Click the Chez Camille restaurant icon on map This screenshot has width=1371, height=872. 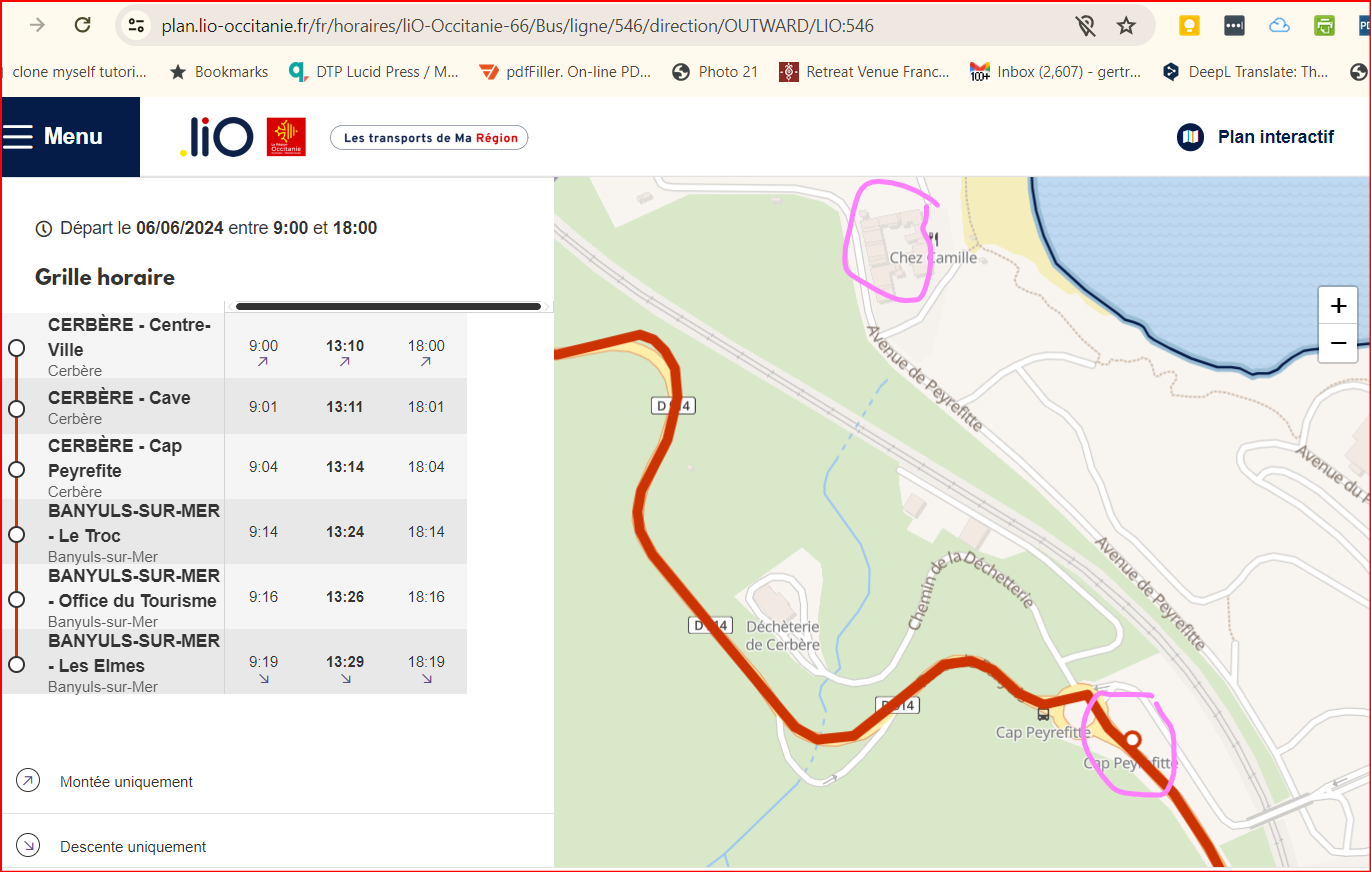point(933,238)
